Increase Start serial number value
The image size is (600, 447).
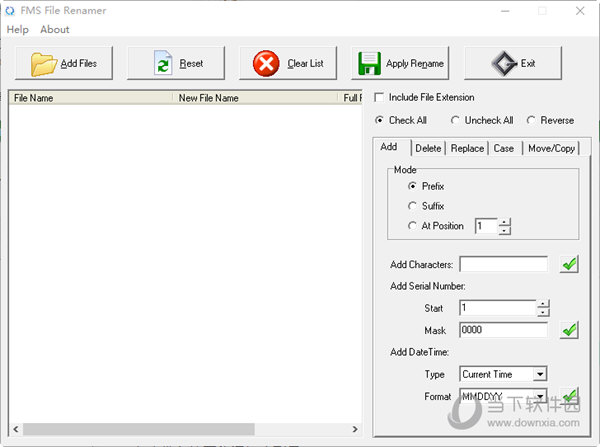tap(543, 304)
